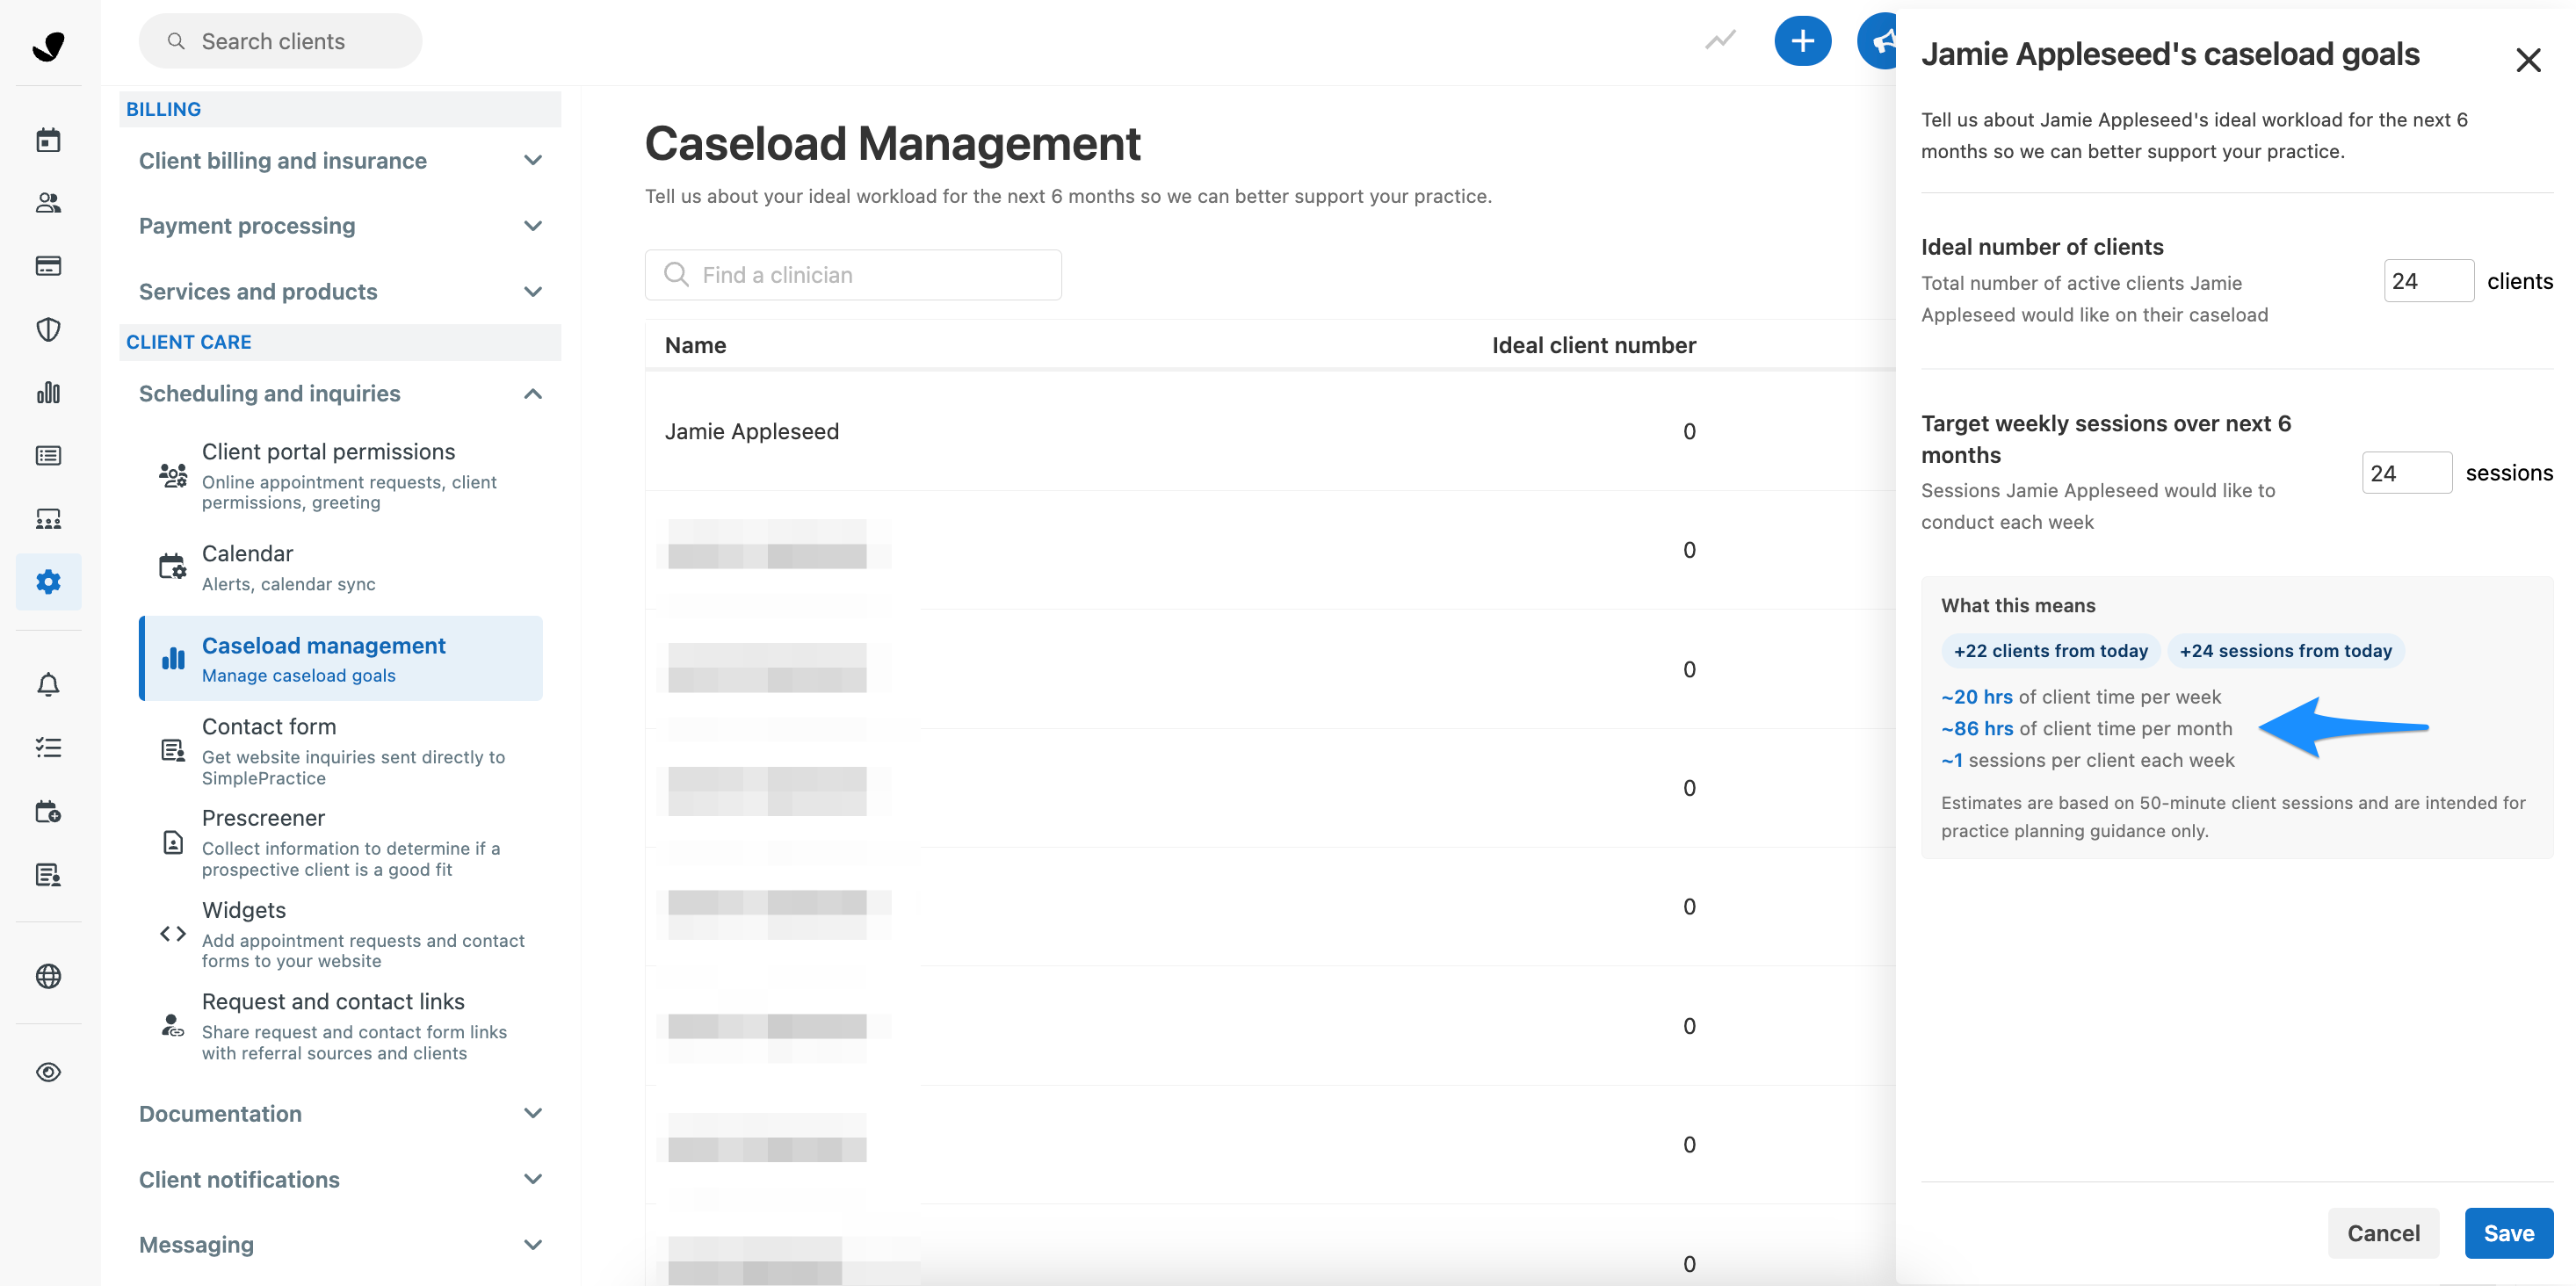Open the Insurance shield icon in left rail
This screenshot has height=1286, width=2576.
(x=48, y=329)
